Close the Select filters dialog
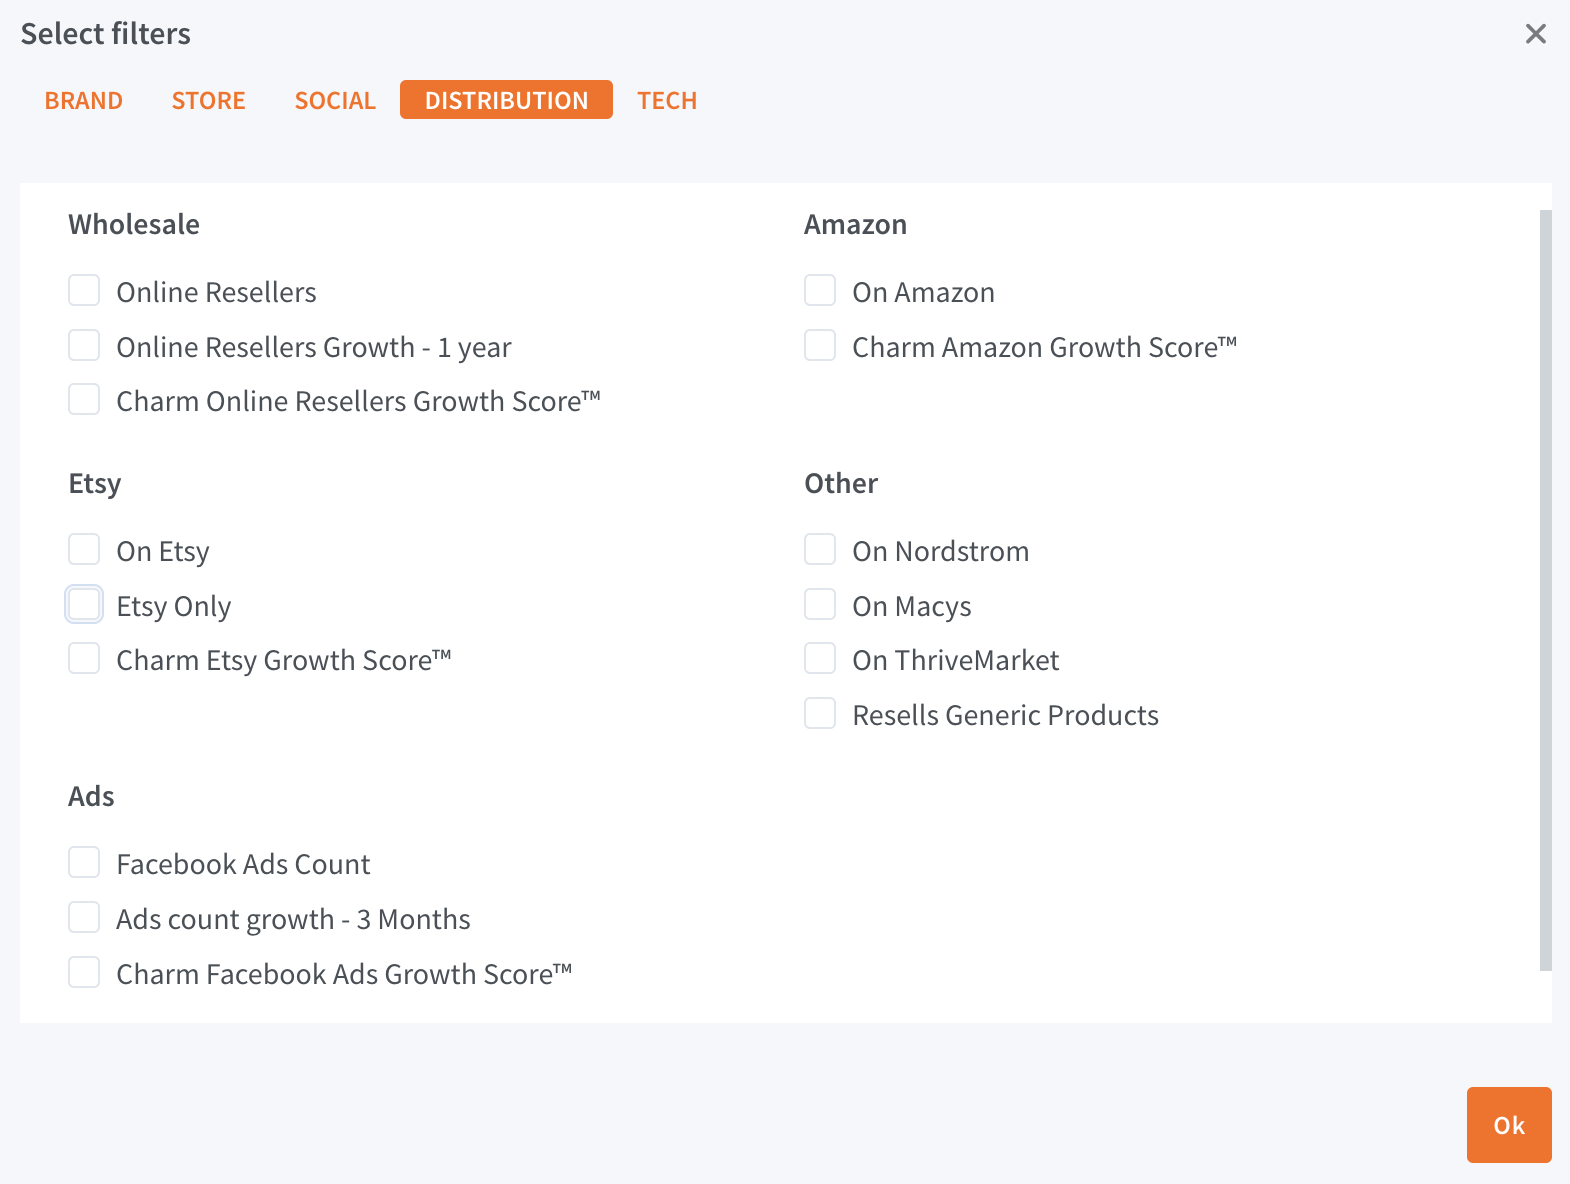Screen dimensions: 1570x1184 point(1535,34)
